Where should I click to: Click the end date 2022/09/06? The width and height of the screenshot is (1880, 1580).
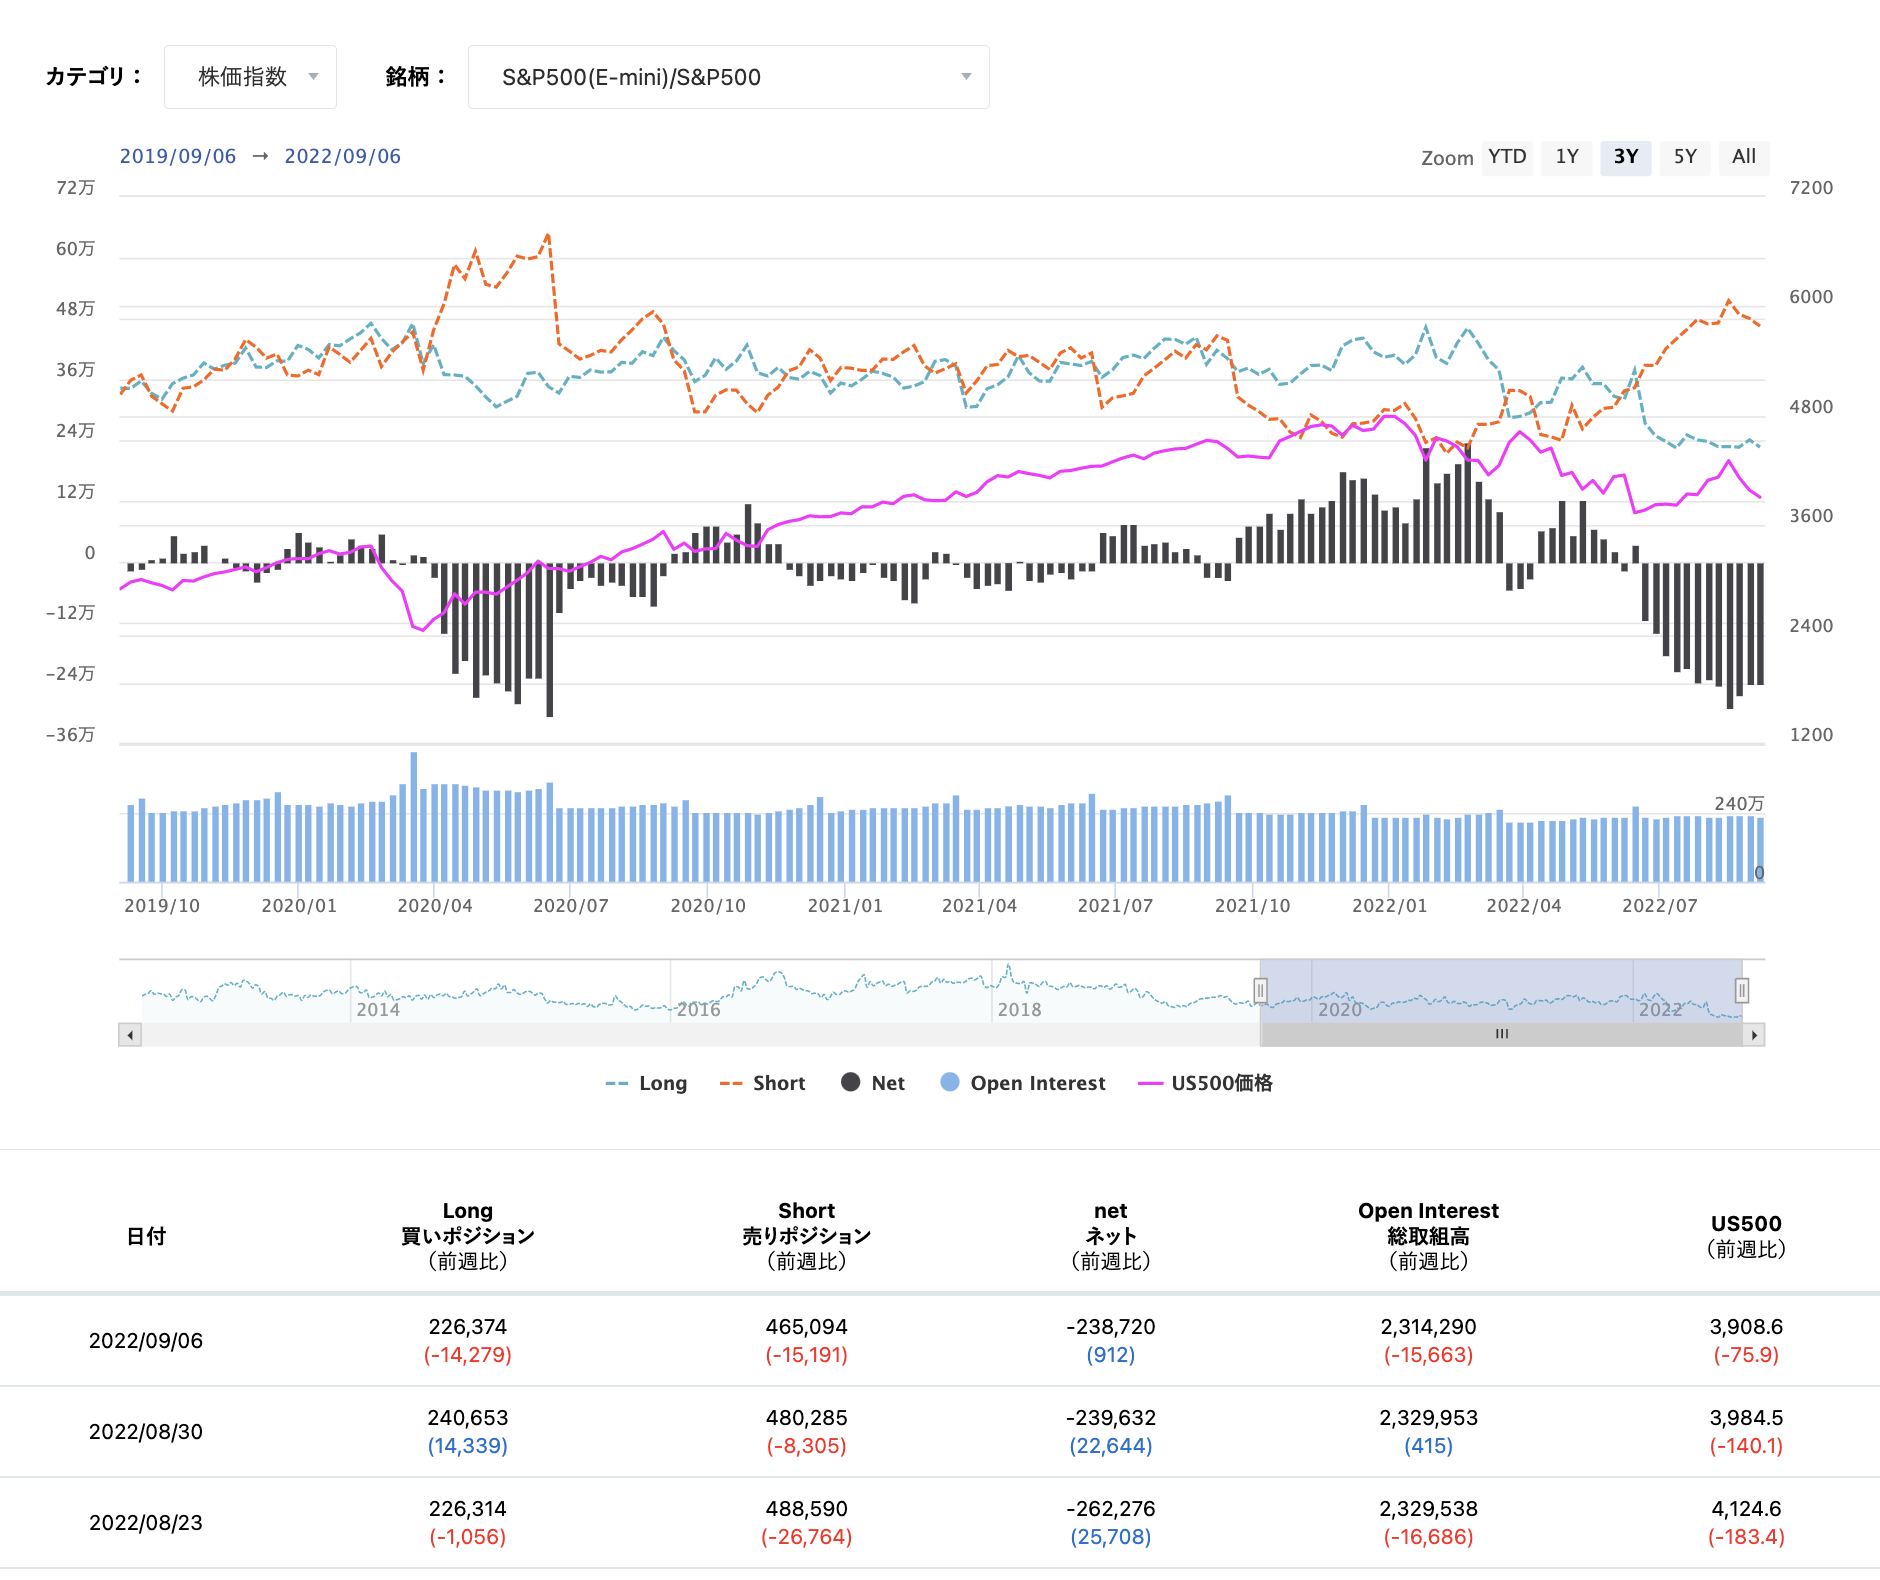(x=342, y=156)
